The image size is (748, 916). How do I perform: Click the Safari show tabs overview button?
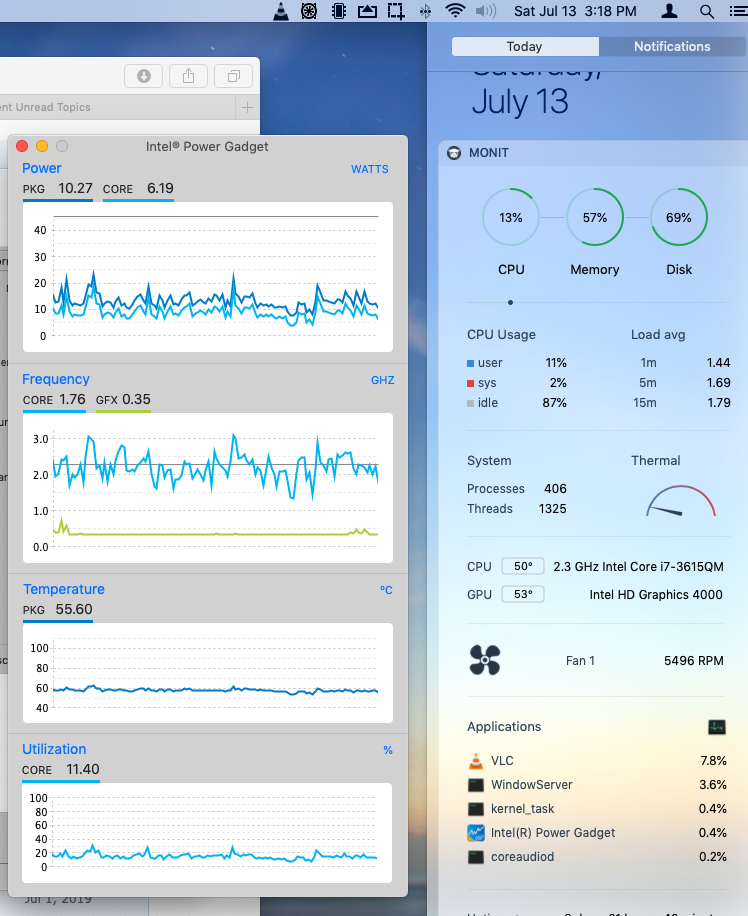(234, 76)
